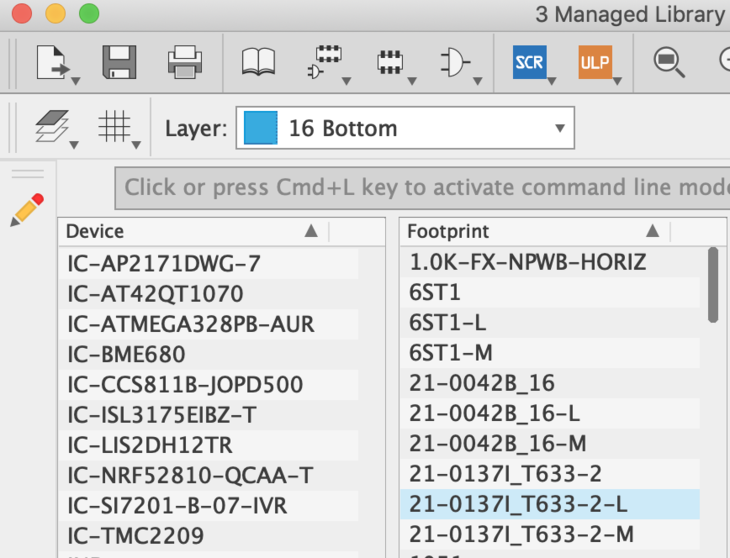This screenshot has width=730, height=558.
Task: Click the toolbar drag handle above the pencil
Action: [x=28, y=174]
